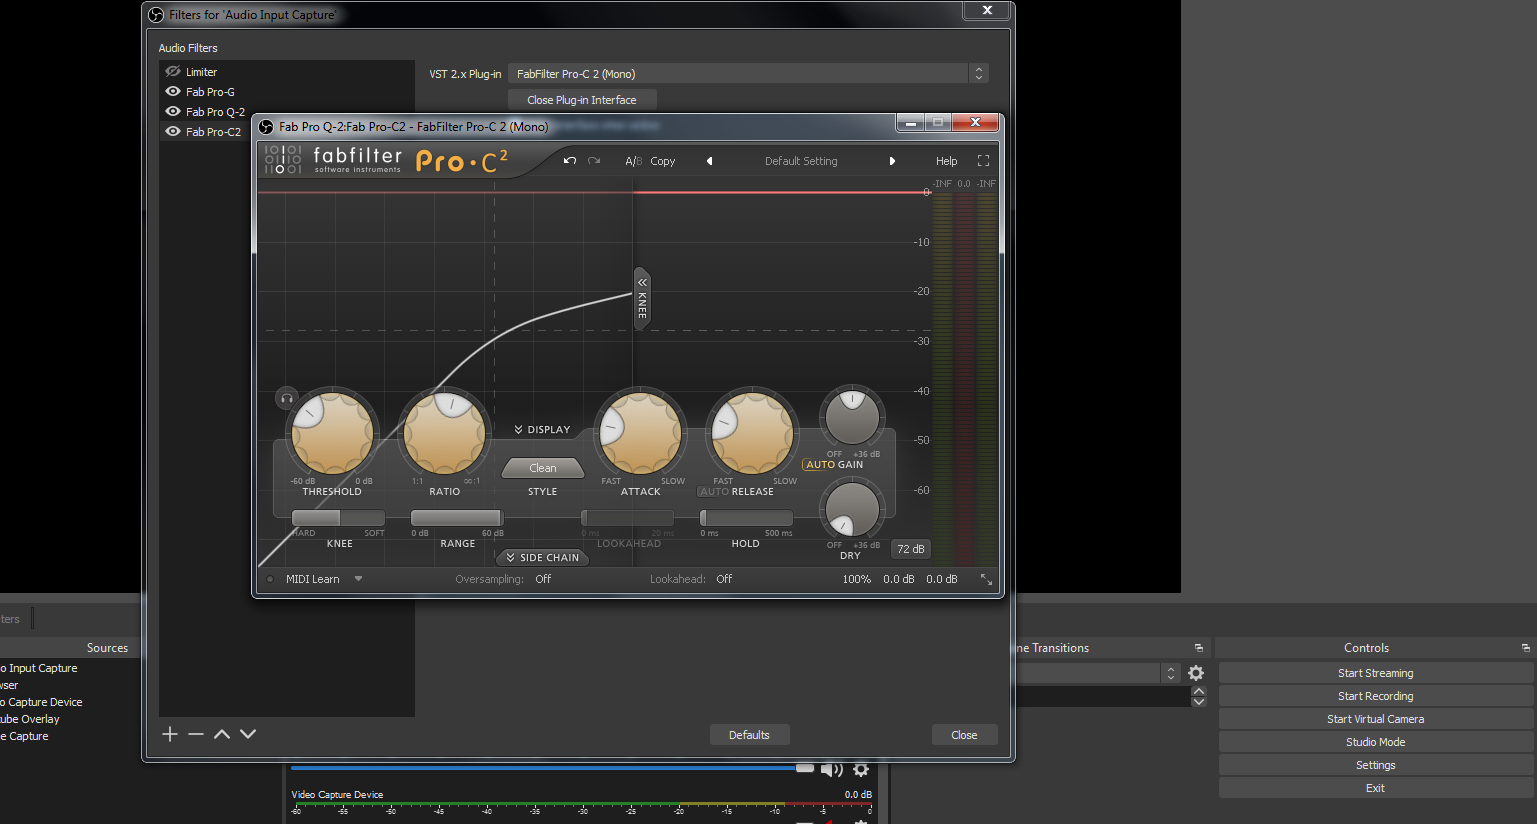Image resolution: width=1537 pixels, height=824 pixels.
Task: Mute the audio mixer speaker icon
Action: click(831, 769)
